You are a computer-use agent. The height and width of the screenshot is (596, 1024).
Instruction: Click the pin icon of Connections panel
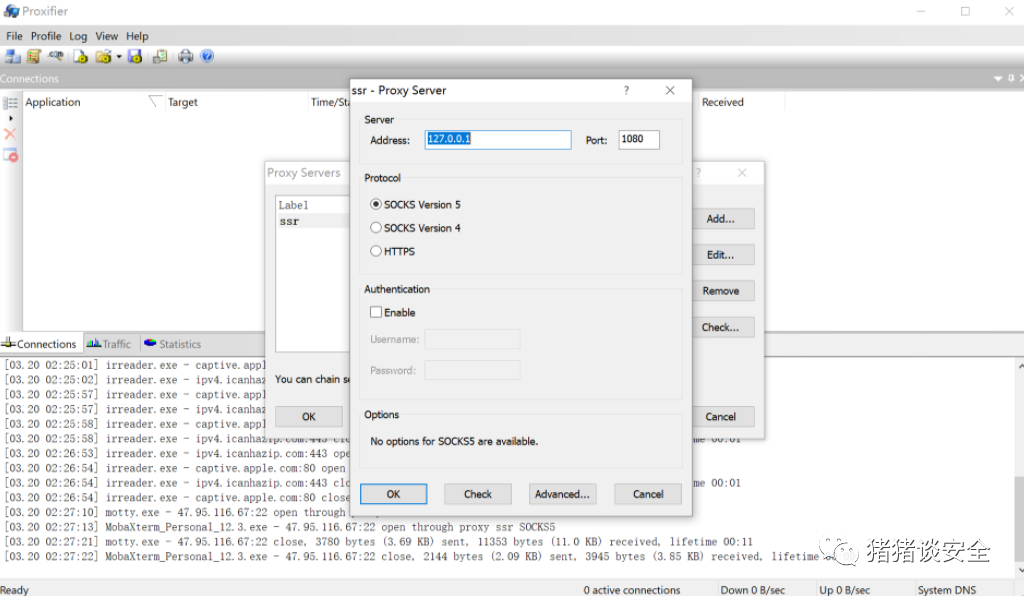[1011, 78]
